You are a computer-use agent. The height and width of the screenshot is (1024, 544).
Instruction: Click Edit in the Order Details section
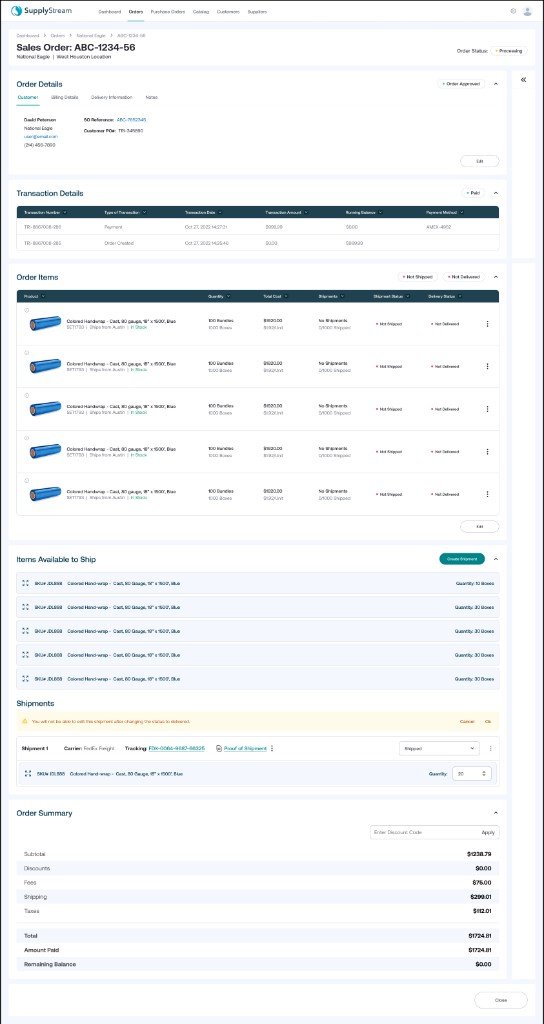pyautogui.click(x=480, y=161)
